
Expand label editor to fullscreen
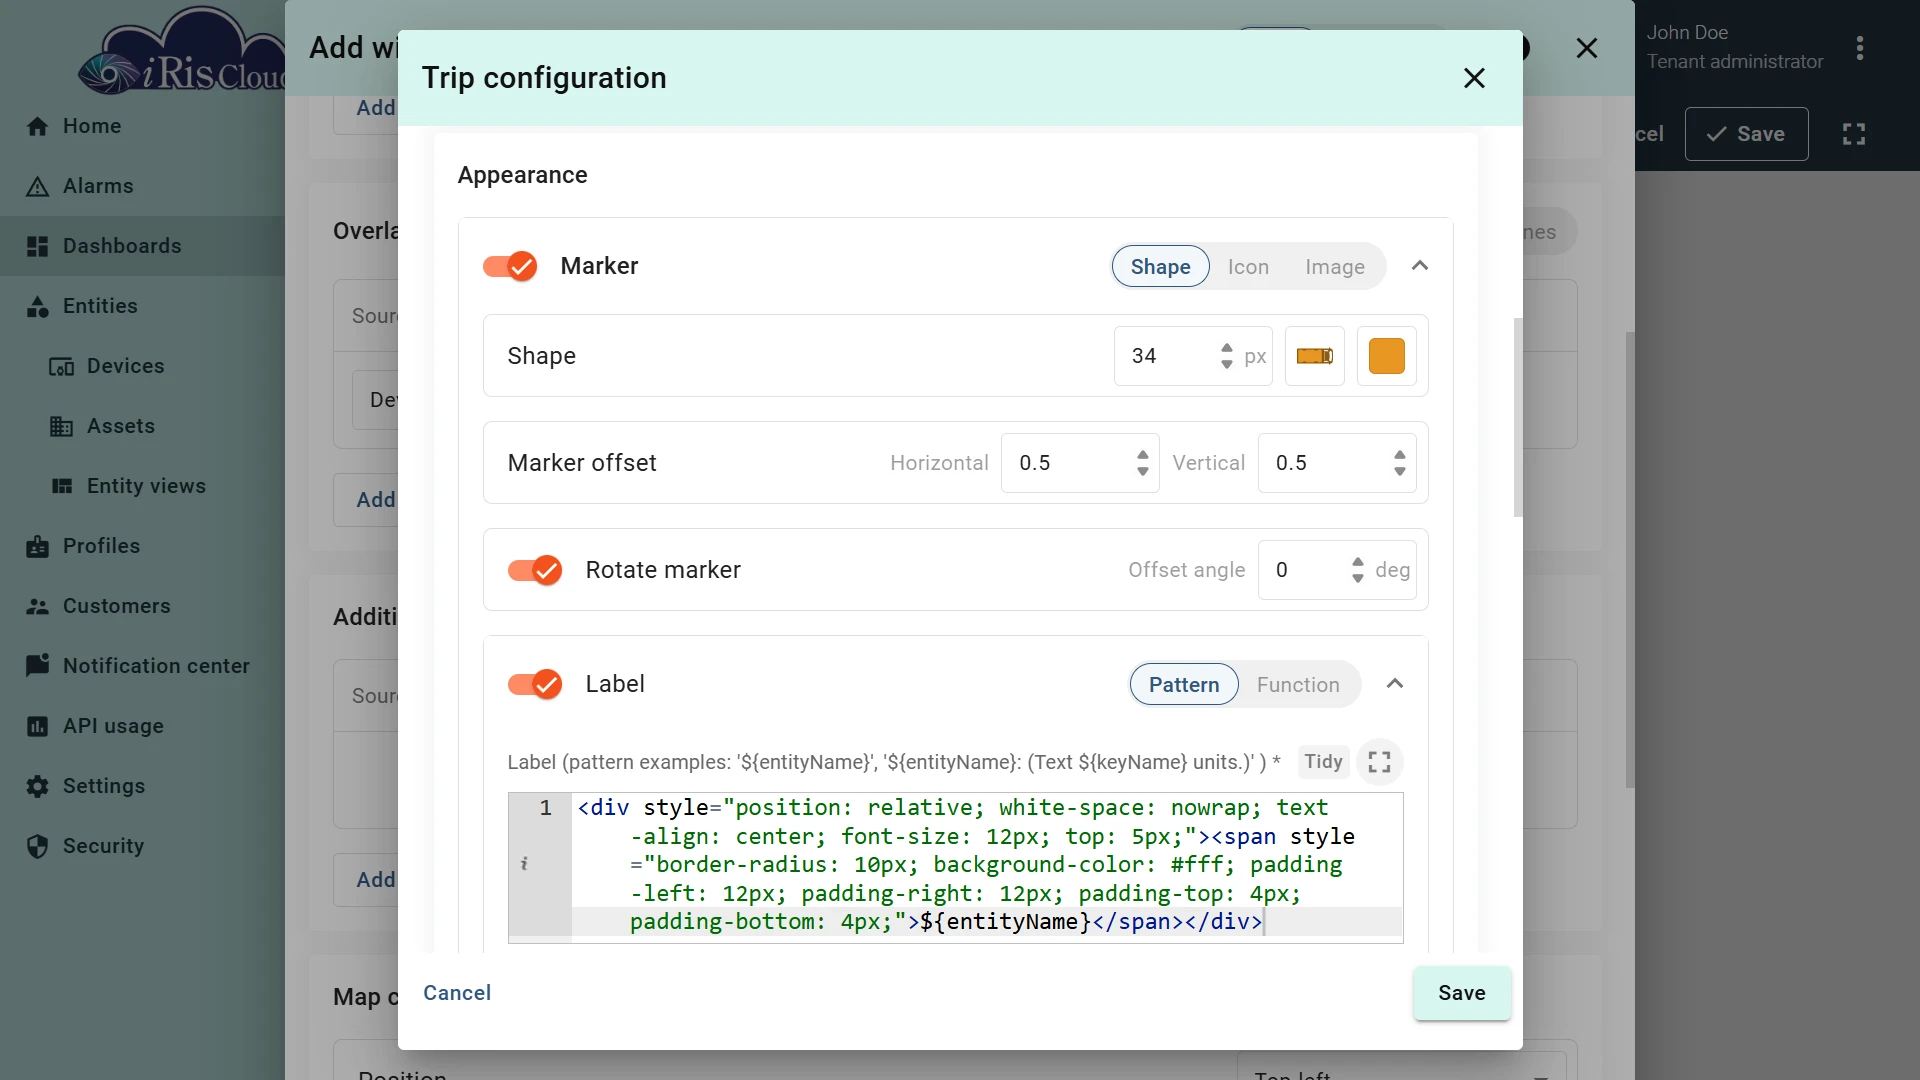click(1379, 762)
